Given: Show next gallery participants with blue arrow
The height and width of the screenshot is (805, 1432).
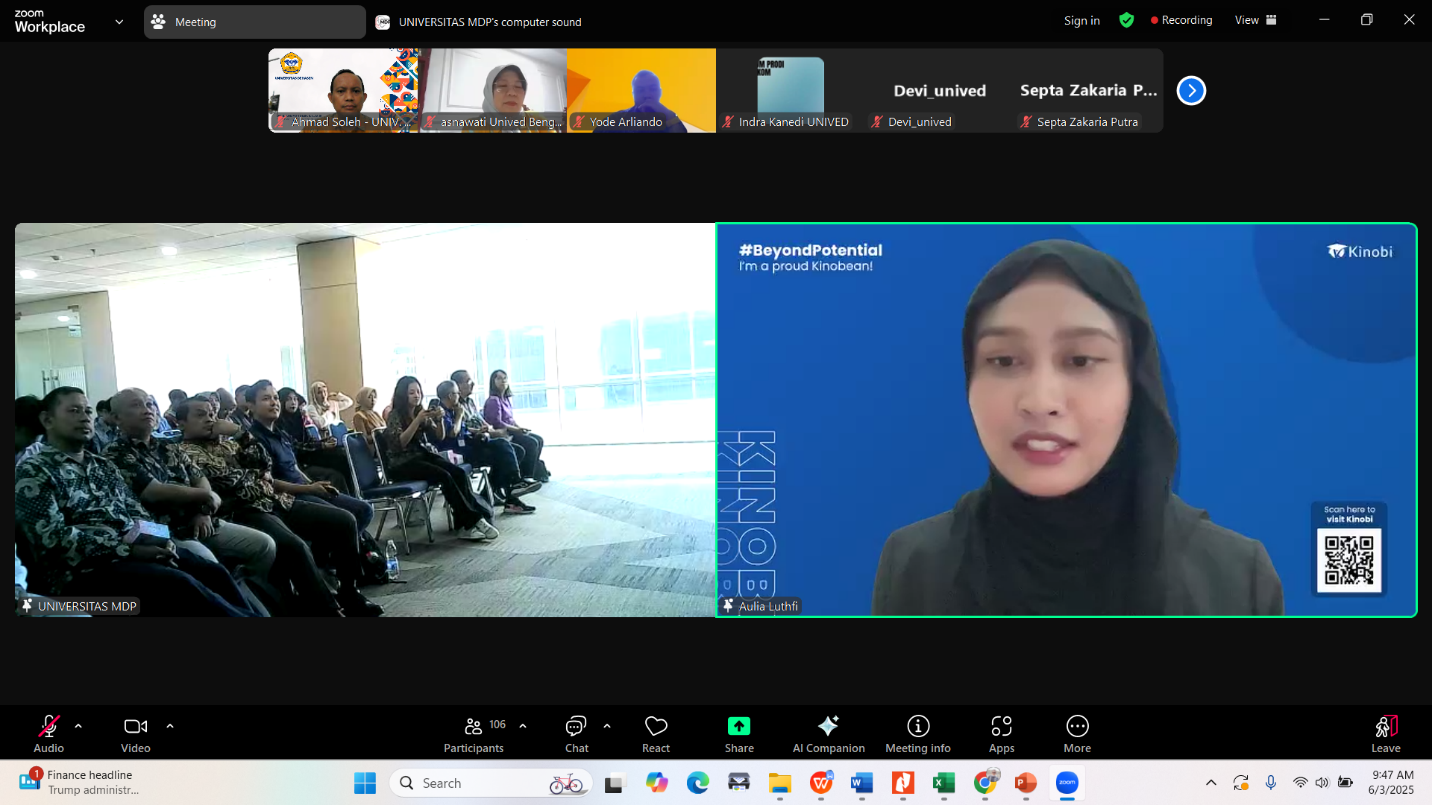Looking at the screenshot, I should coord(1191,91).
